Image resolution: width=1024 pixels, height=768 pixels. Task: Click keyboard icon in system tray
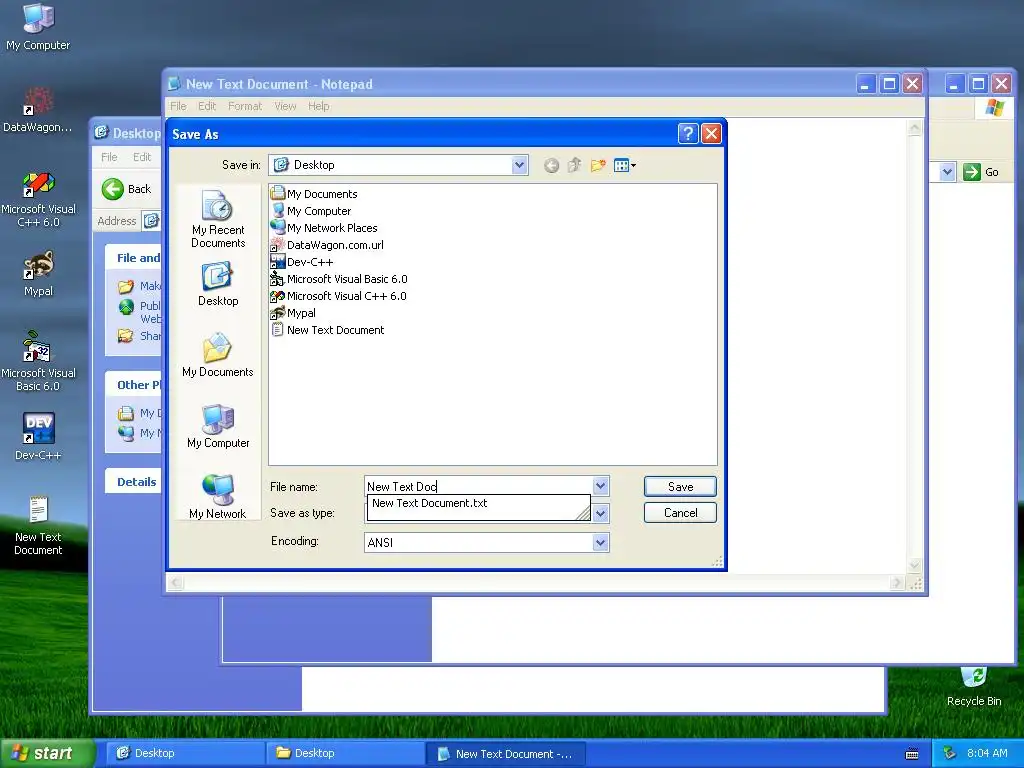pos(912,754)
